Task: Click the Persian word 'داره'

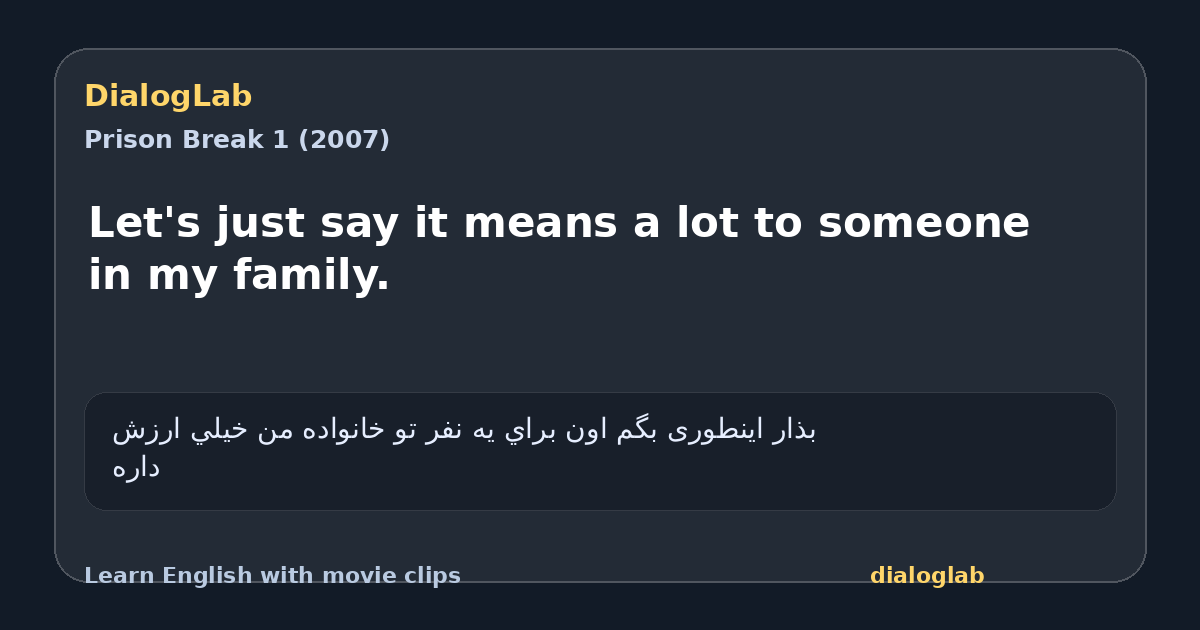Action: 136,468
